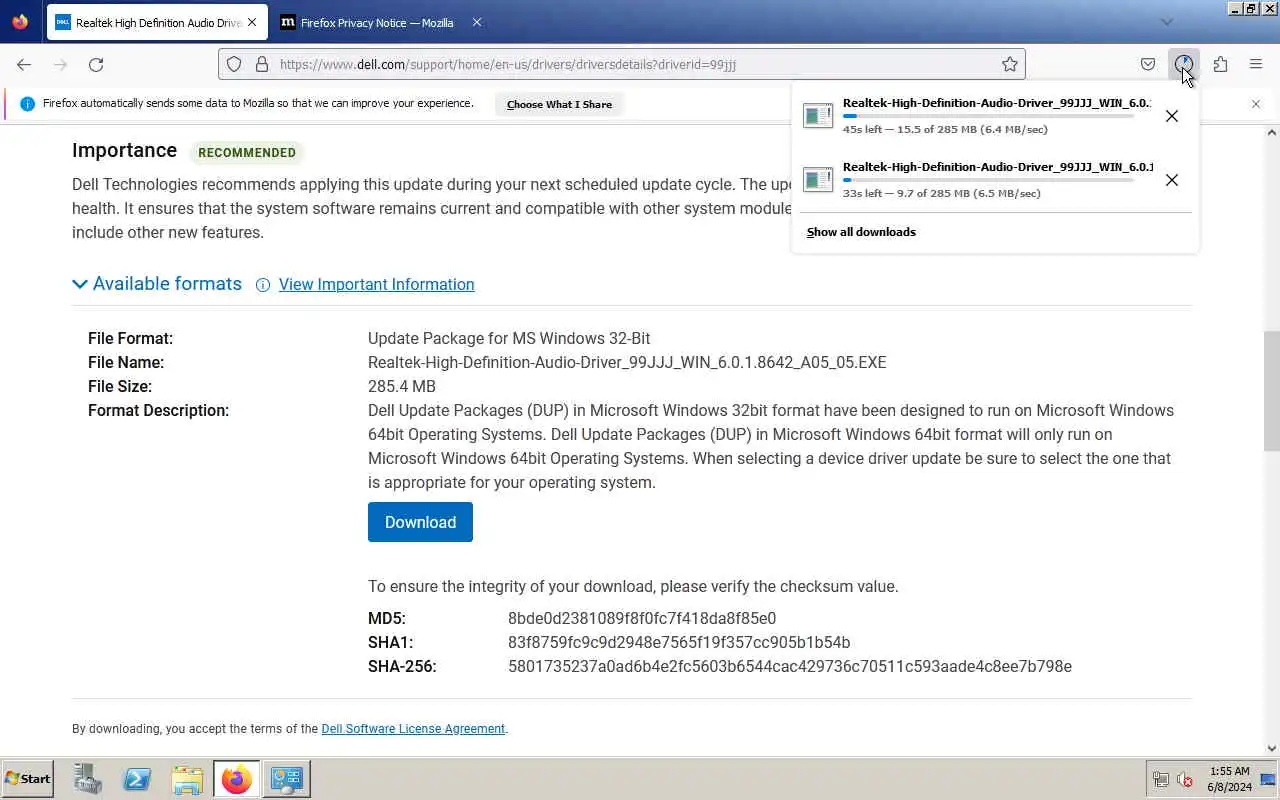
Task: Click the RECOMMENDED importance badge
Action: point(247,153)
